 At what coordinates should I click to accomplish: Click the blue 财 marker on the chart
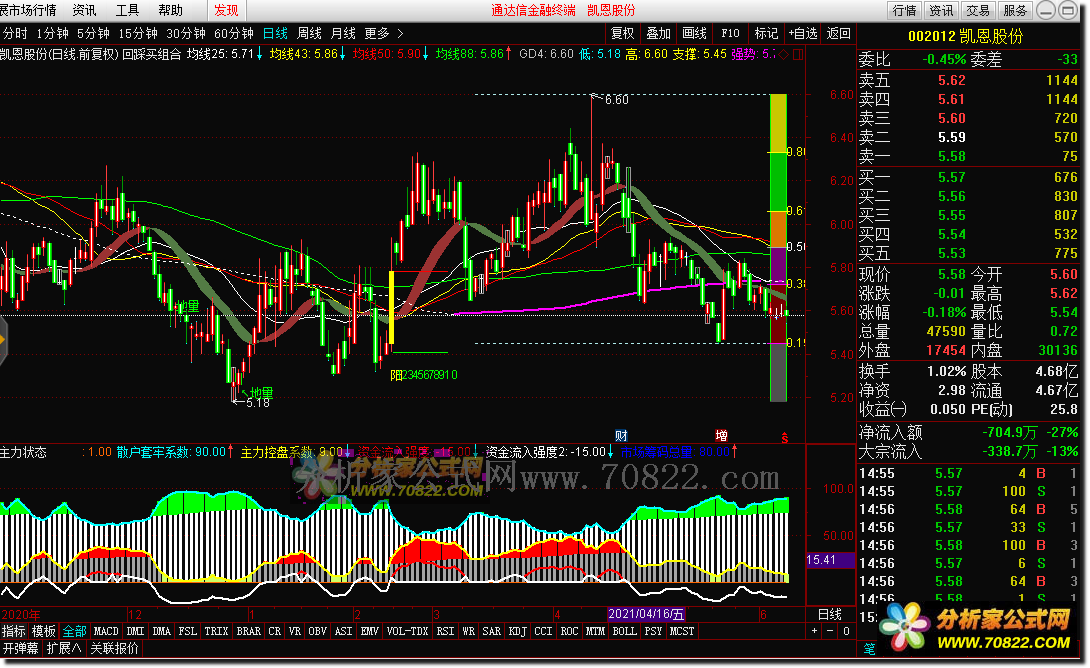(621, 436)
